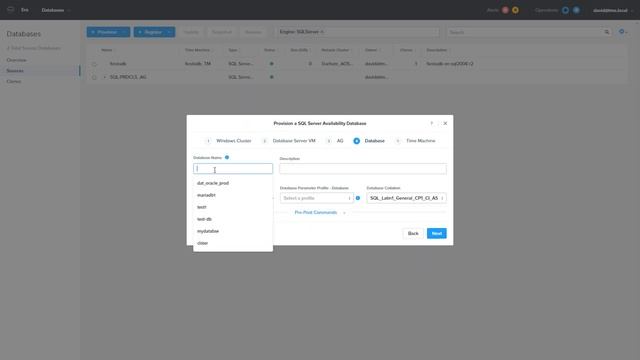This screenshot has width=640, height=360.
Task: Expand the row ending in _AG
Action: [x=104, y=77]
